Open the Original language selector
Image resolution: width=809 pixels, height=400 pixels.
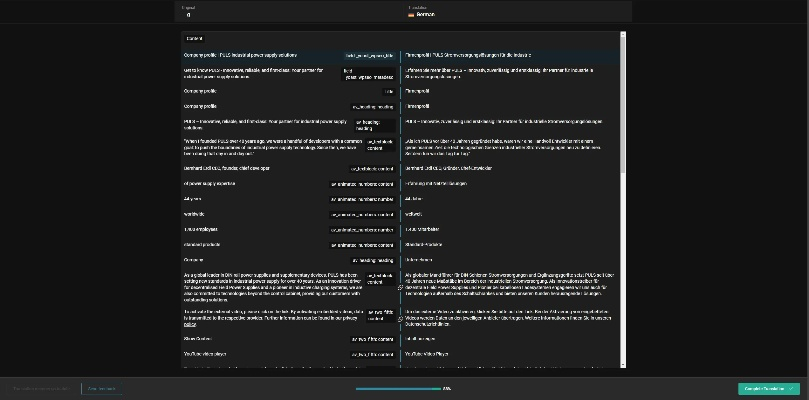pos(290,12)
